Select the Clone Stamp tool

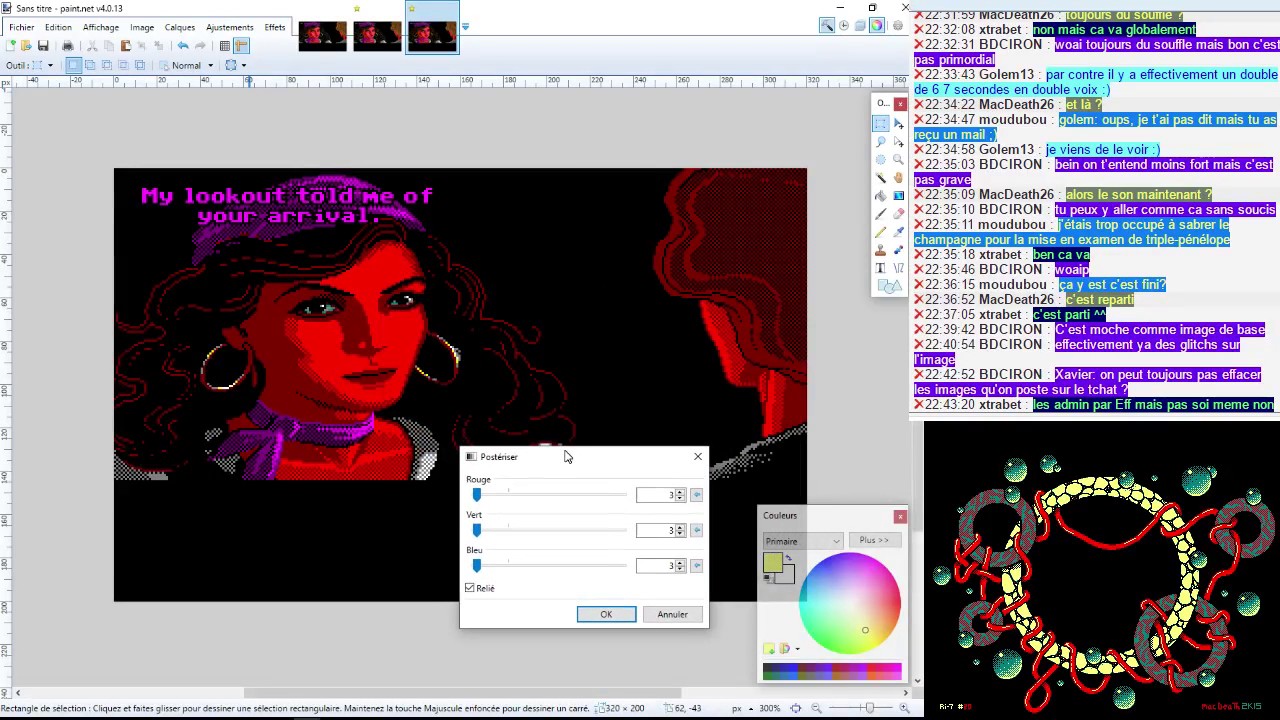[x=880, y=249]
